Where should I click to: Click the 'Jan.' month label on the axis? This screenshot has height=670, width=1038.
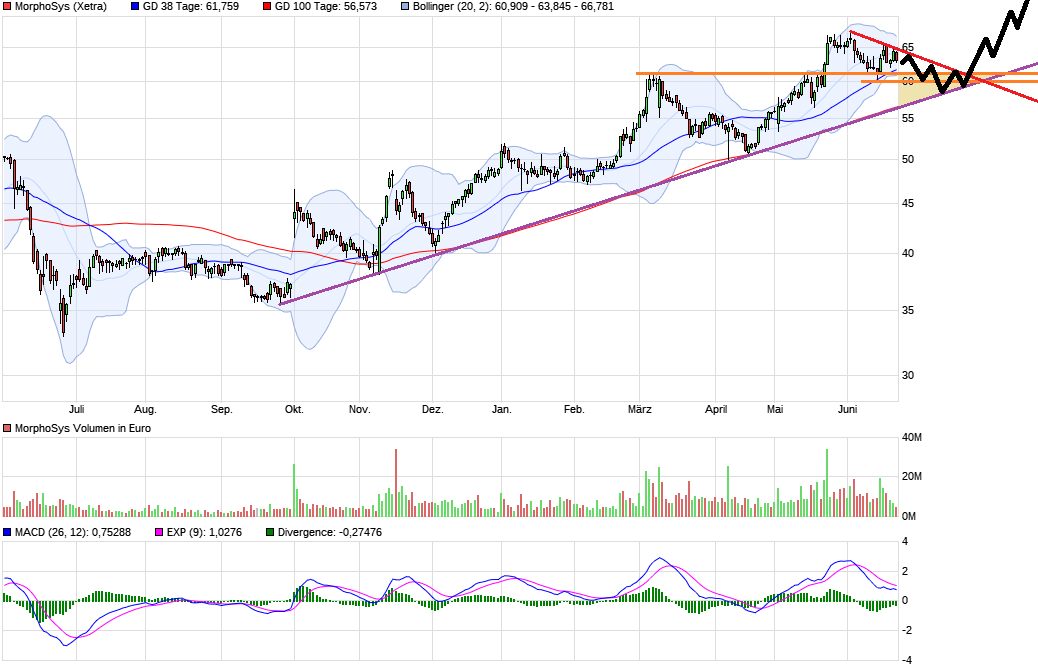point(502,409)
